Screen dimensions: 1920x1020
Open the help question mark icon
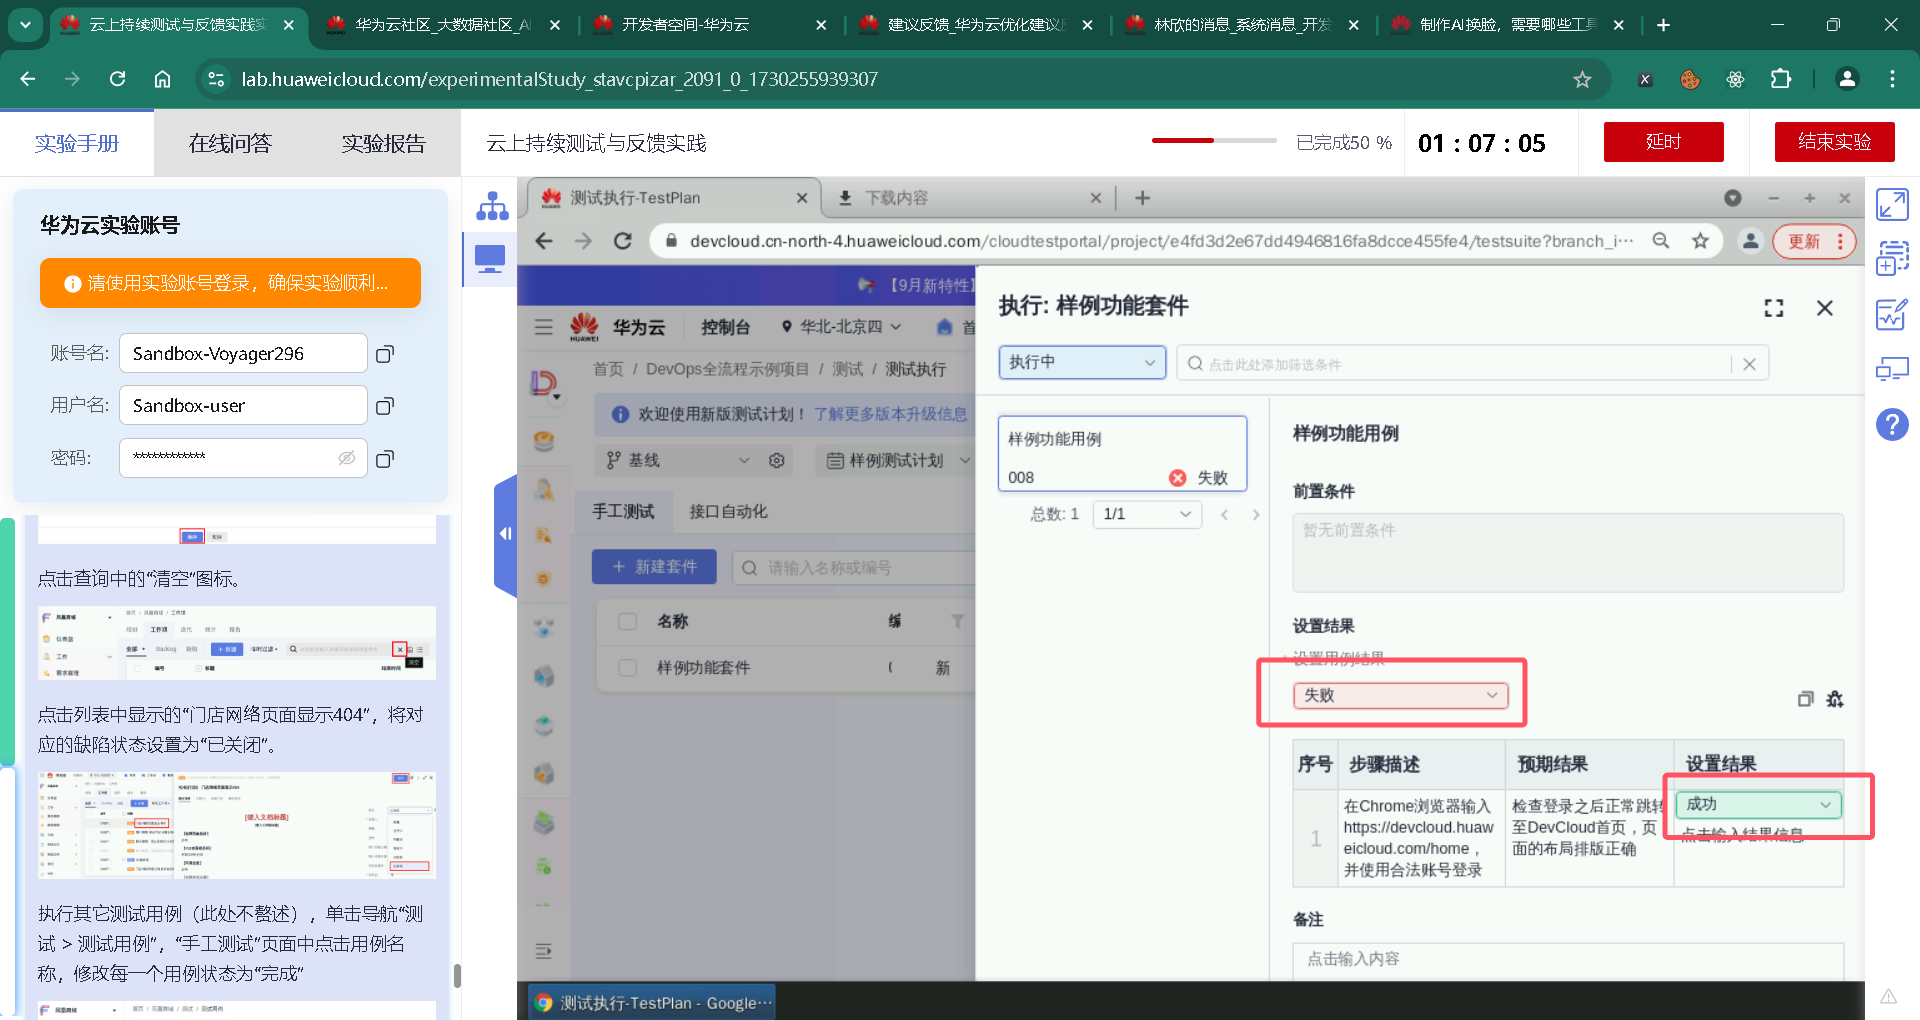coord(1892,424)
